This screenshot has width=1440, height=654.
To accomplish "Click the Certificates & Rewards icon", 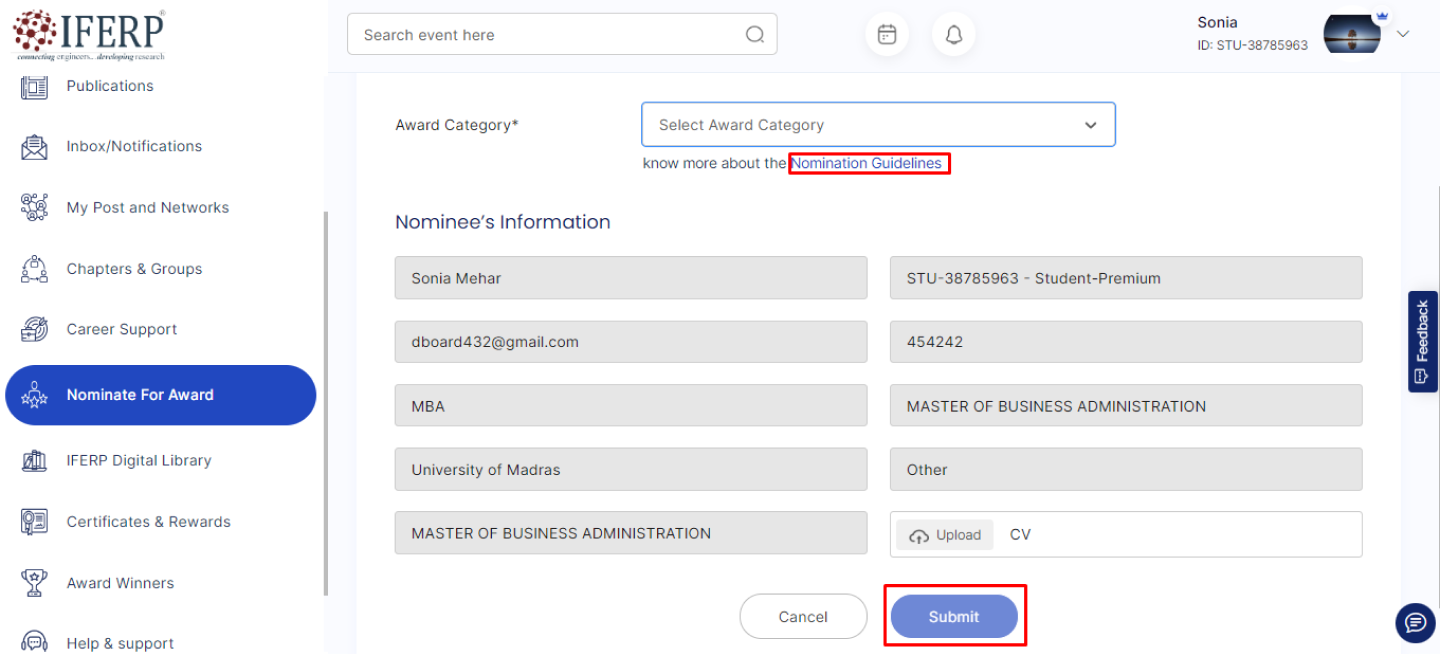I will [34, 522].
